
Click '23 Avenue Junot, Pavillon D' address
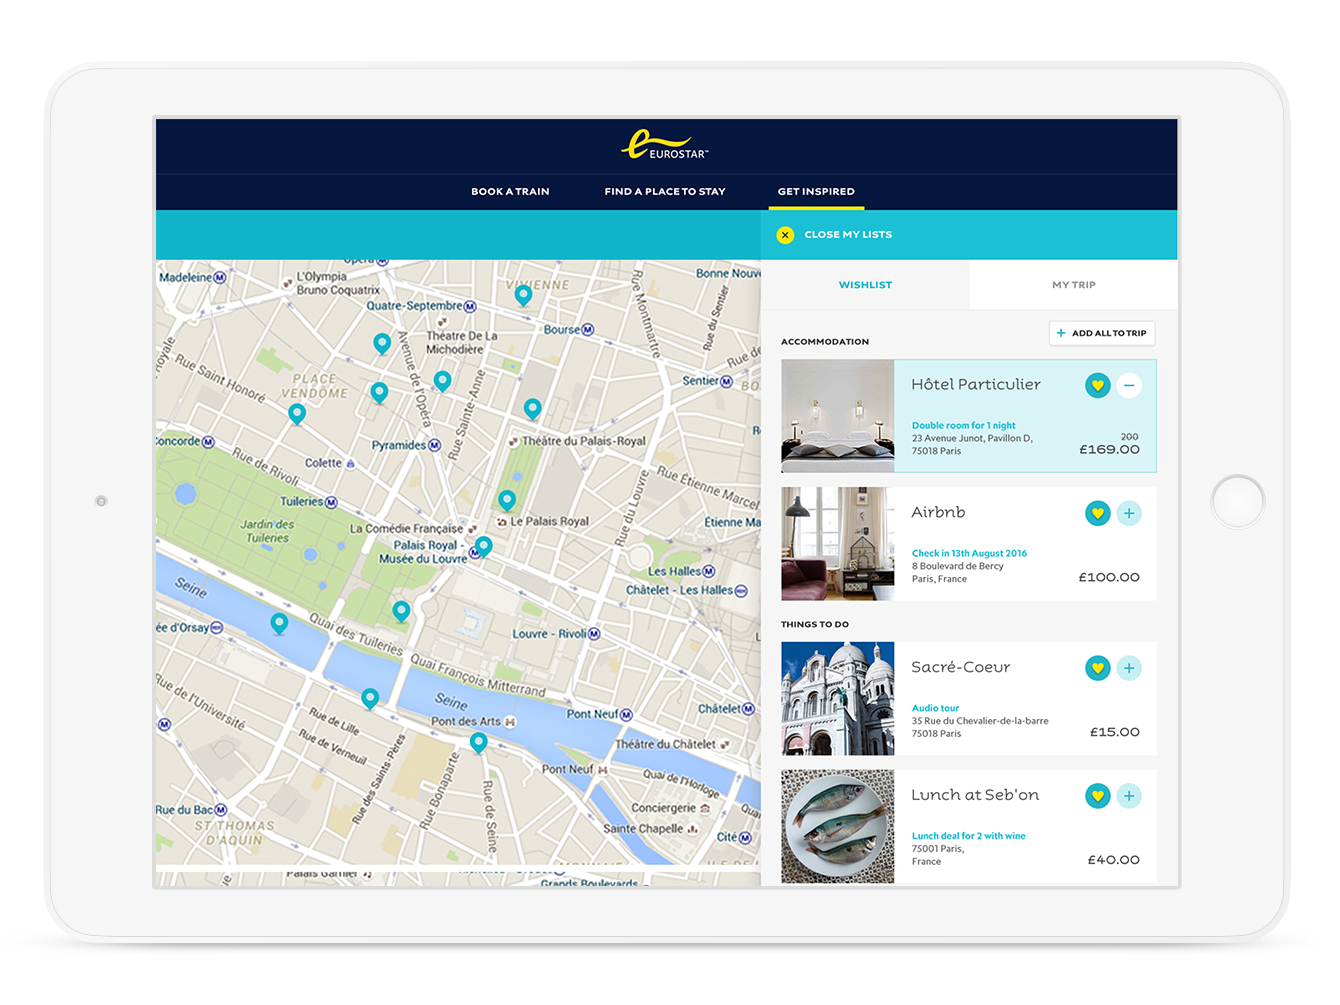point(972,438)
